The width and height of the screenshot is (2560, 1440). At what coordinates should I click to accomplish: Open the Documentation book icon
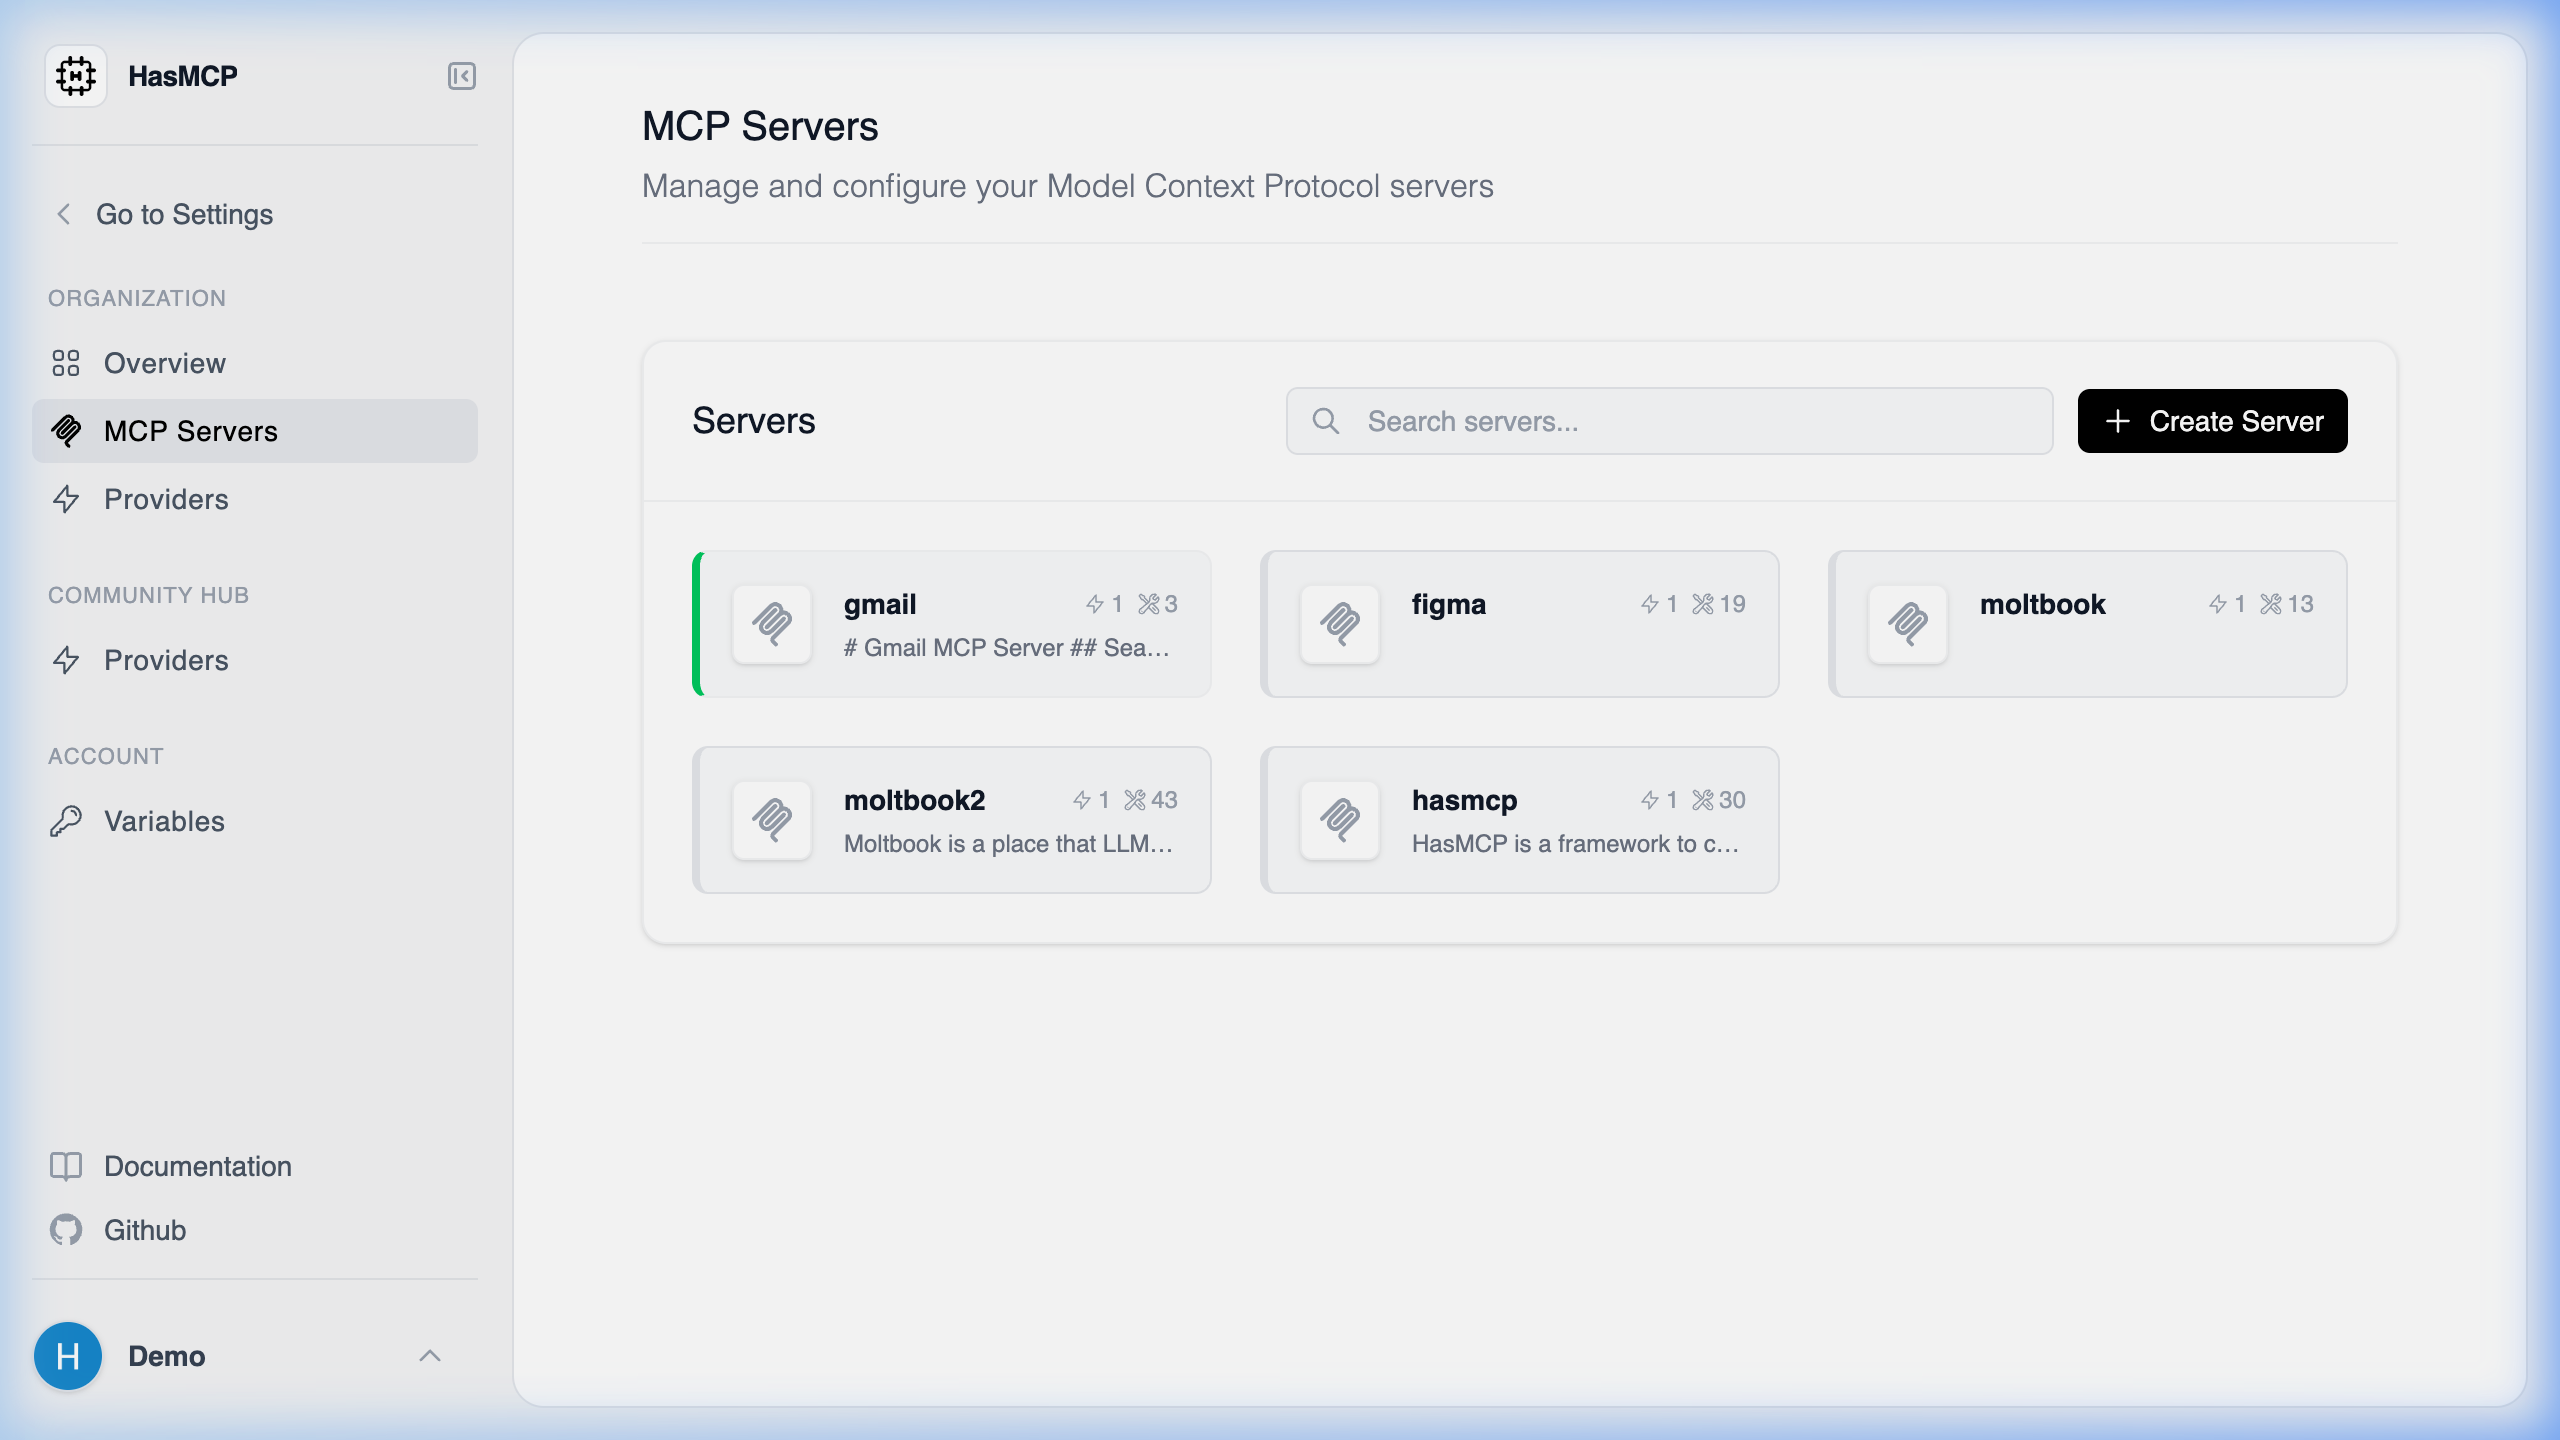pos(67,1166)
